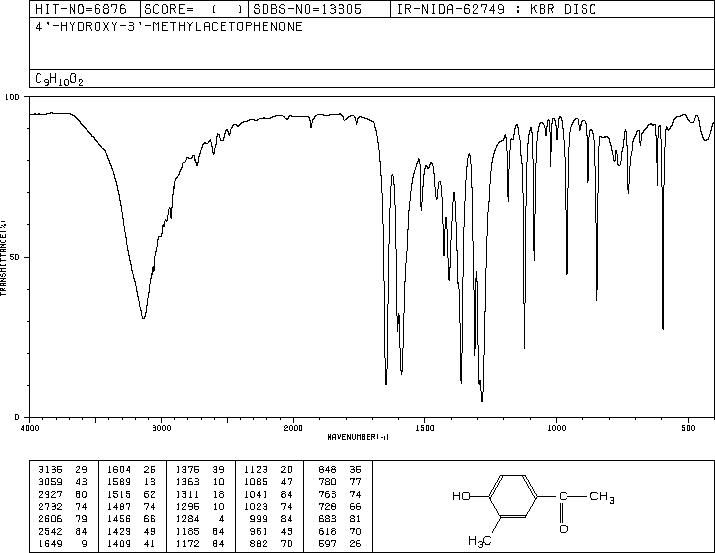
Task: Select the 1409 peak table entry
Action: pos(131,543)
